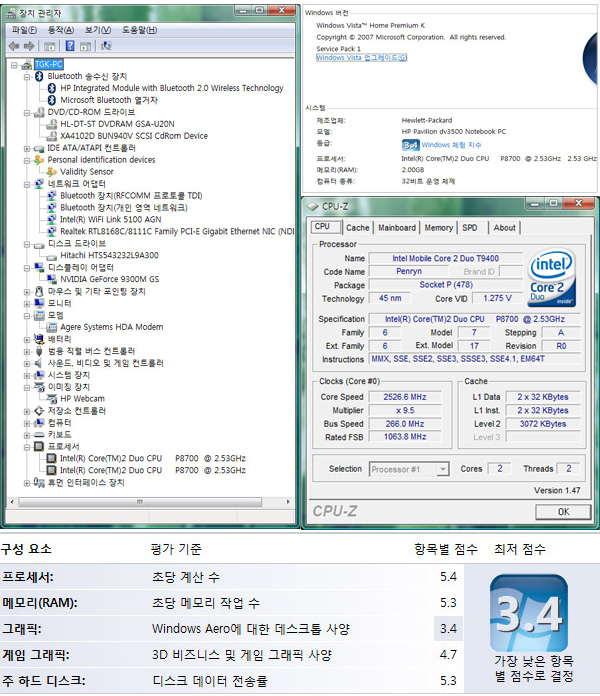Click drive icon beside XA4102D BUN940V SCSI CdRom

51,136
